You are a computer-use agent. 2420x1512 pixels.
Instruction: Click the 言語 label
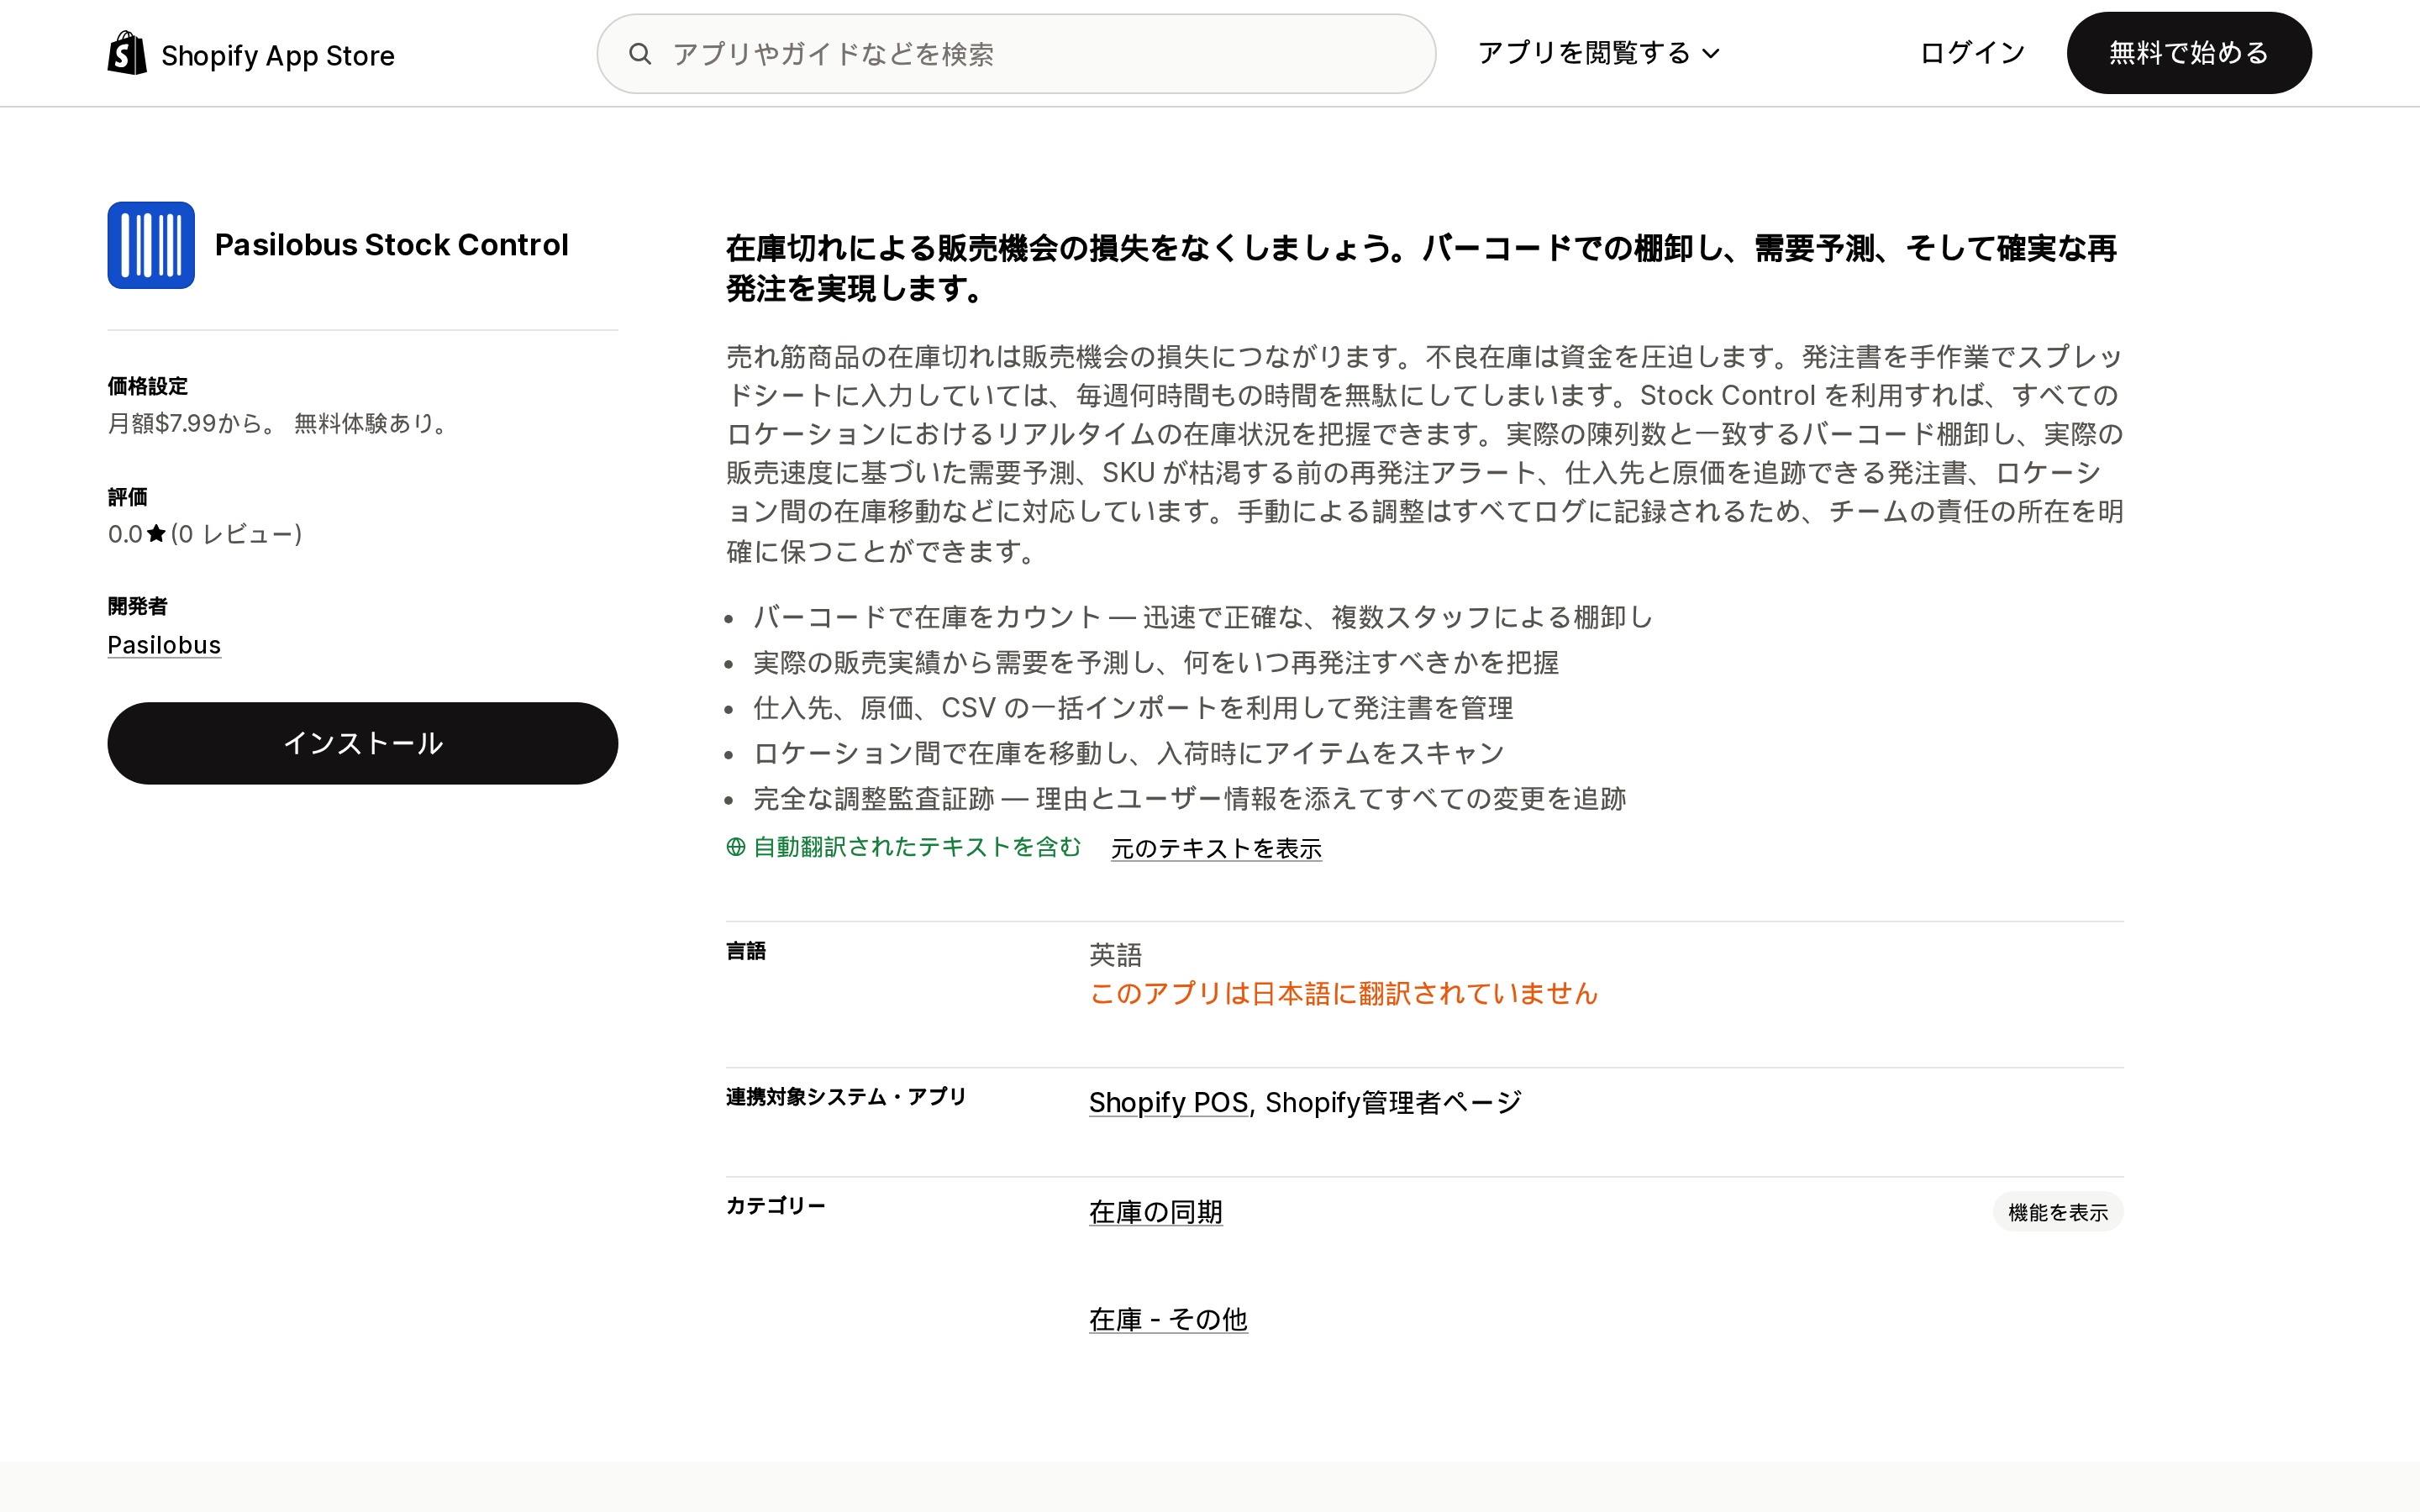coord(746,951)
